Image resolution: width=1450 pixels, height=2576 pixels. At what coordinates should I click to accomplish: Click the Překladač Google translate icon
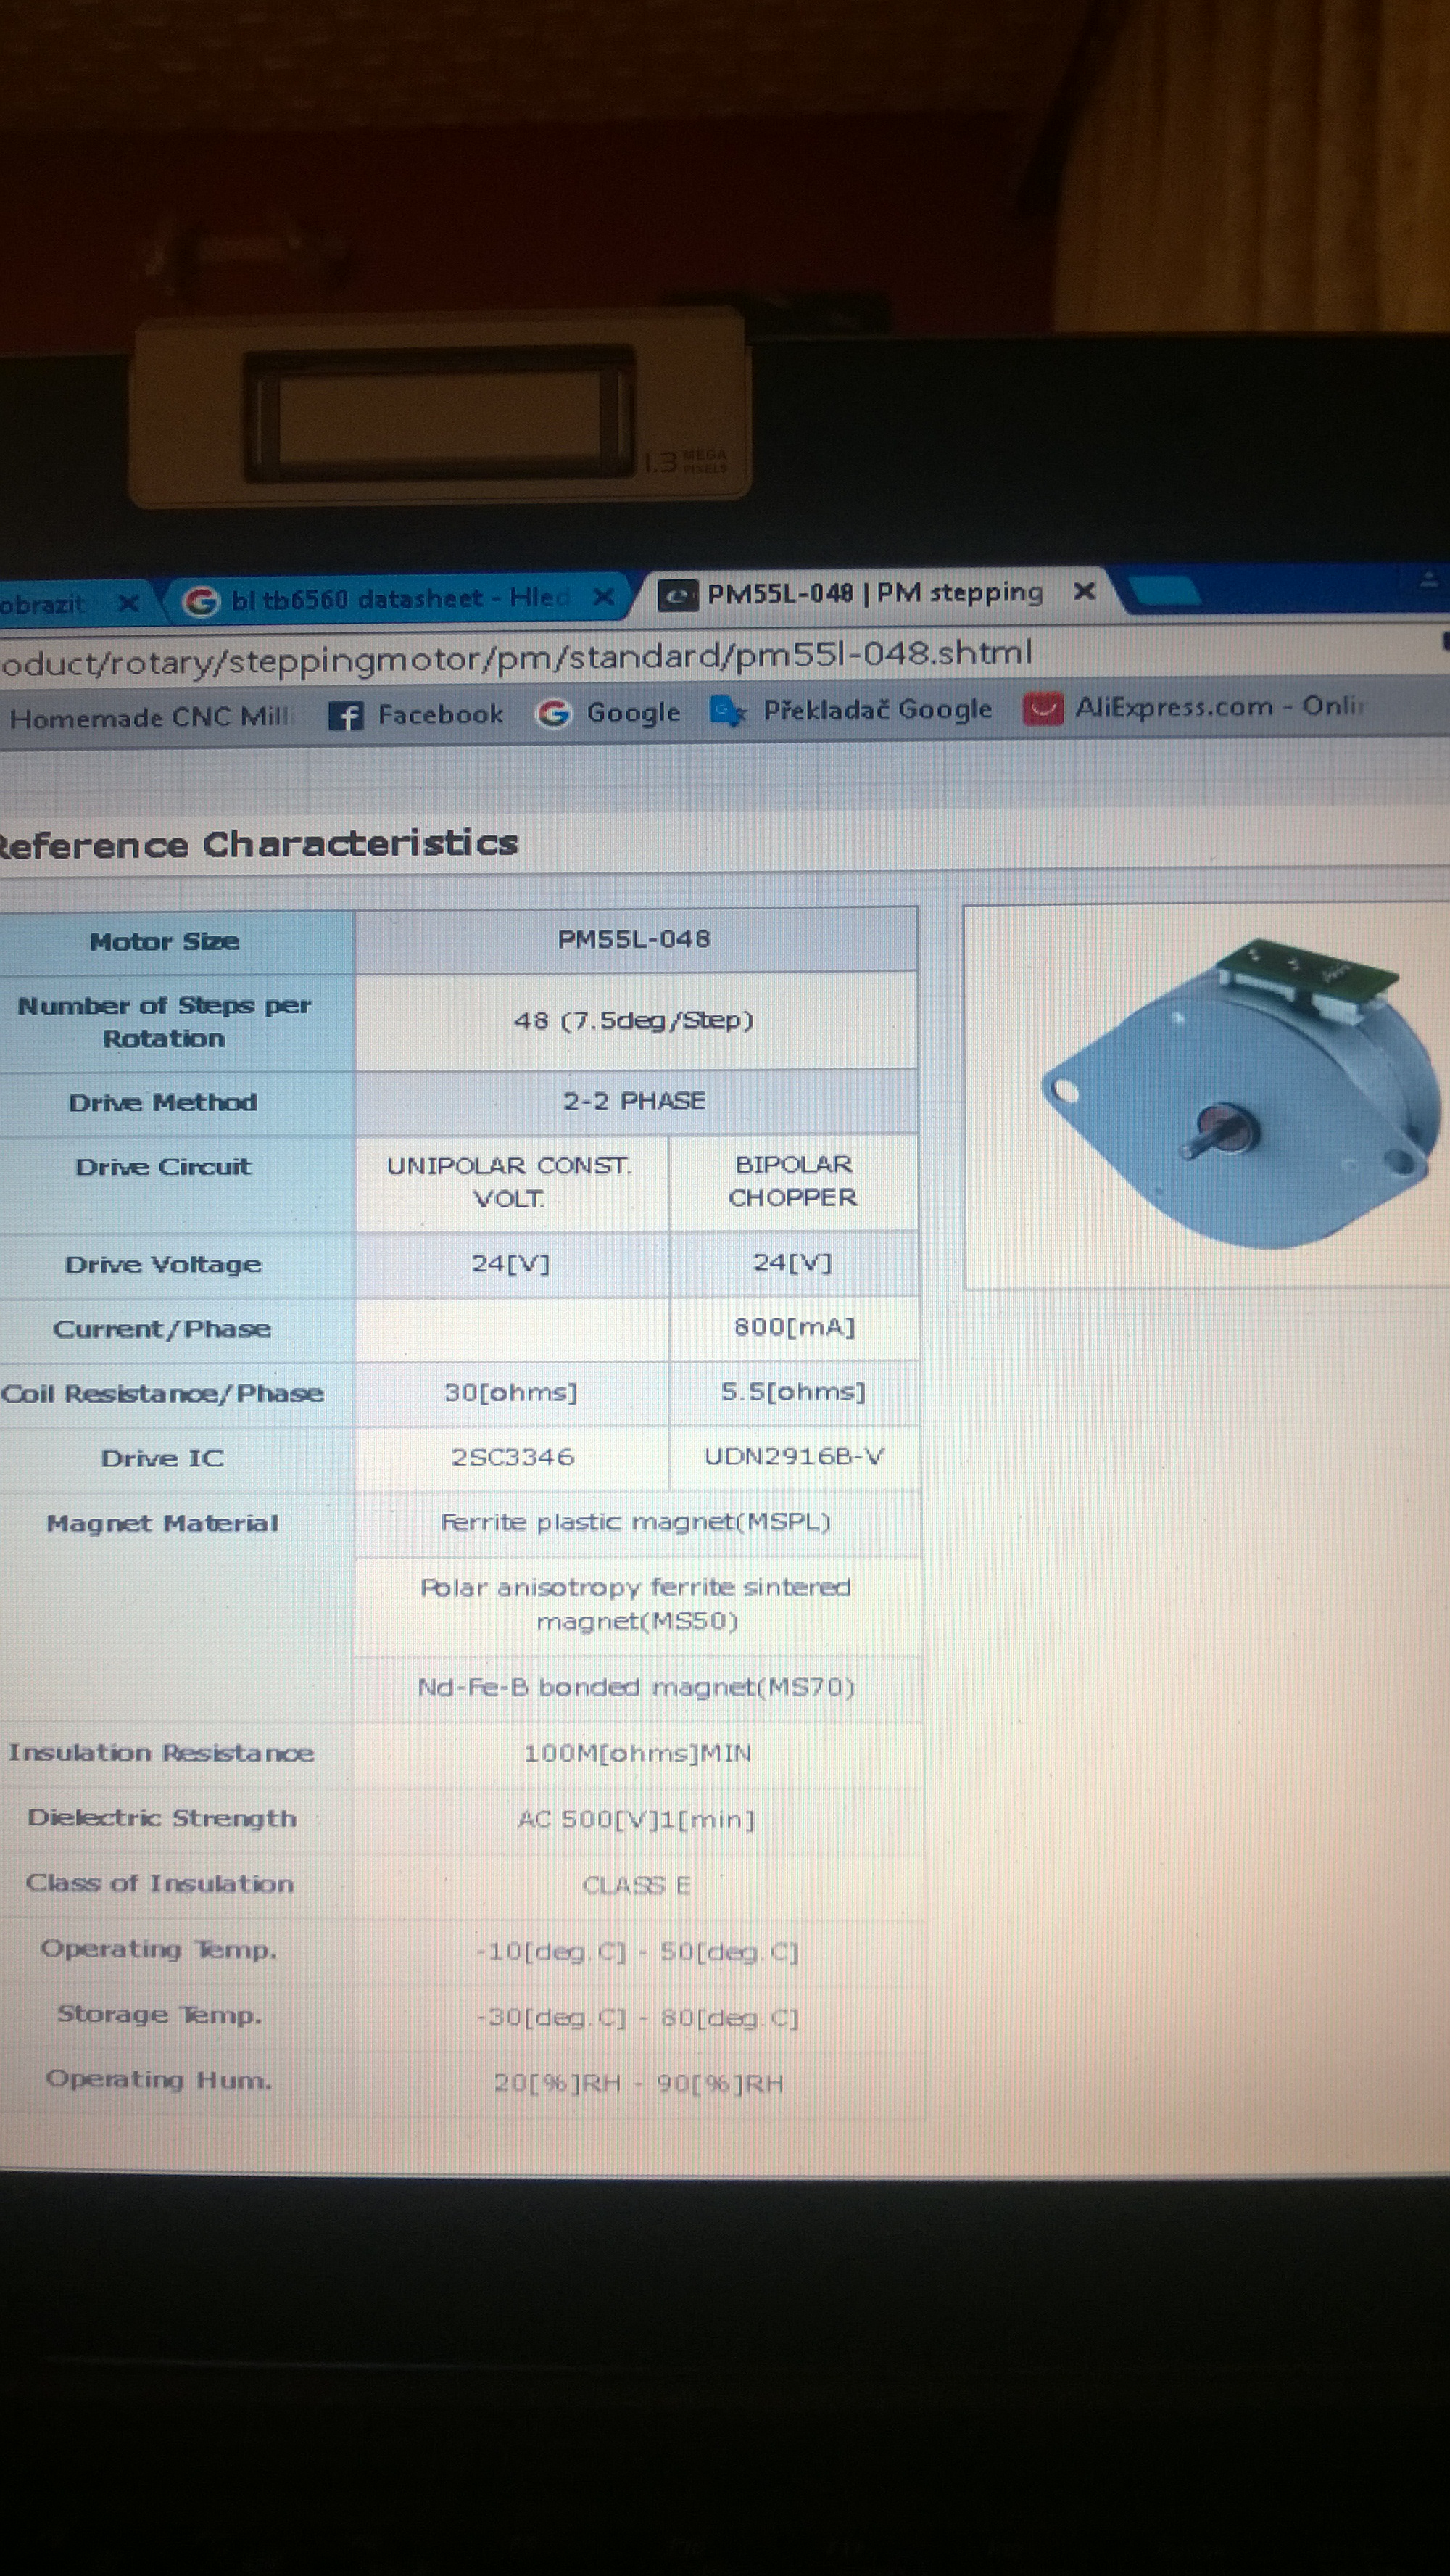[x=727, y=711]
